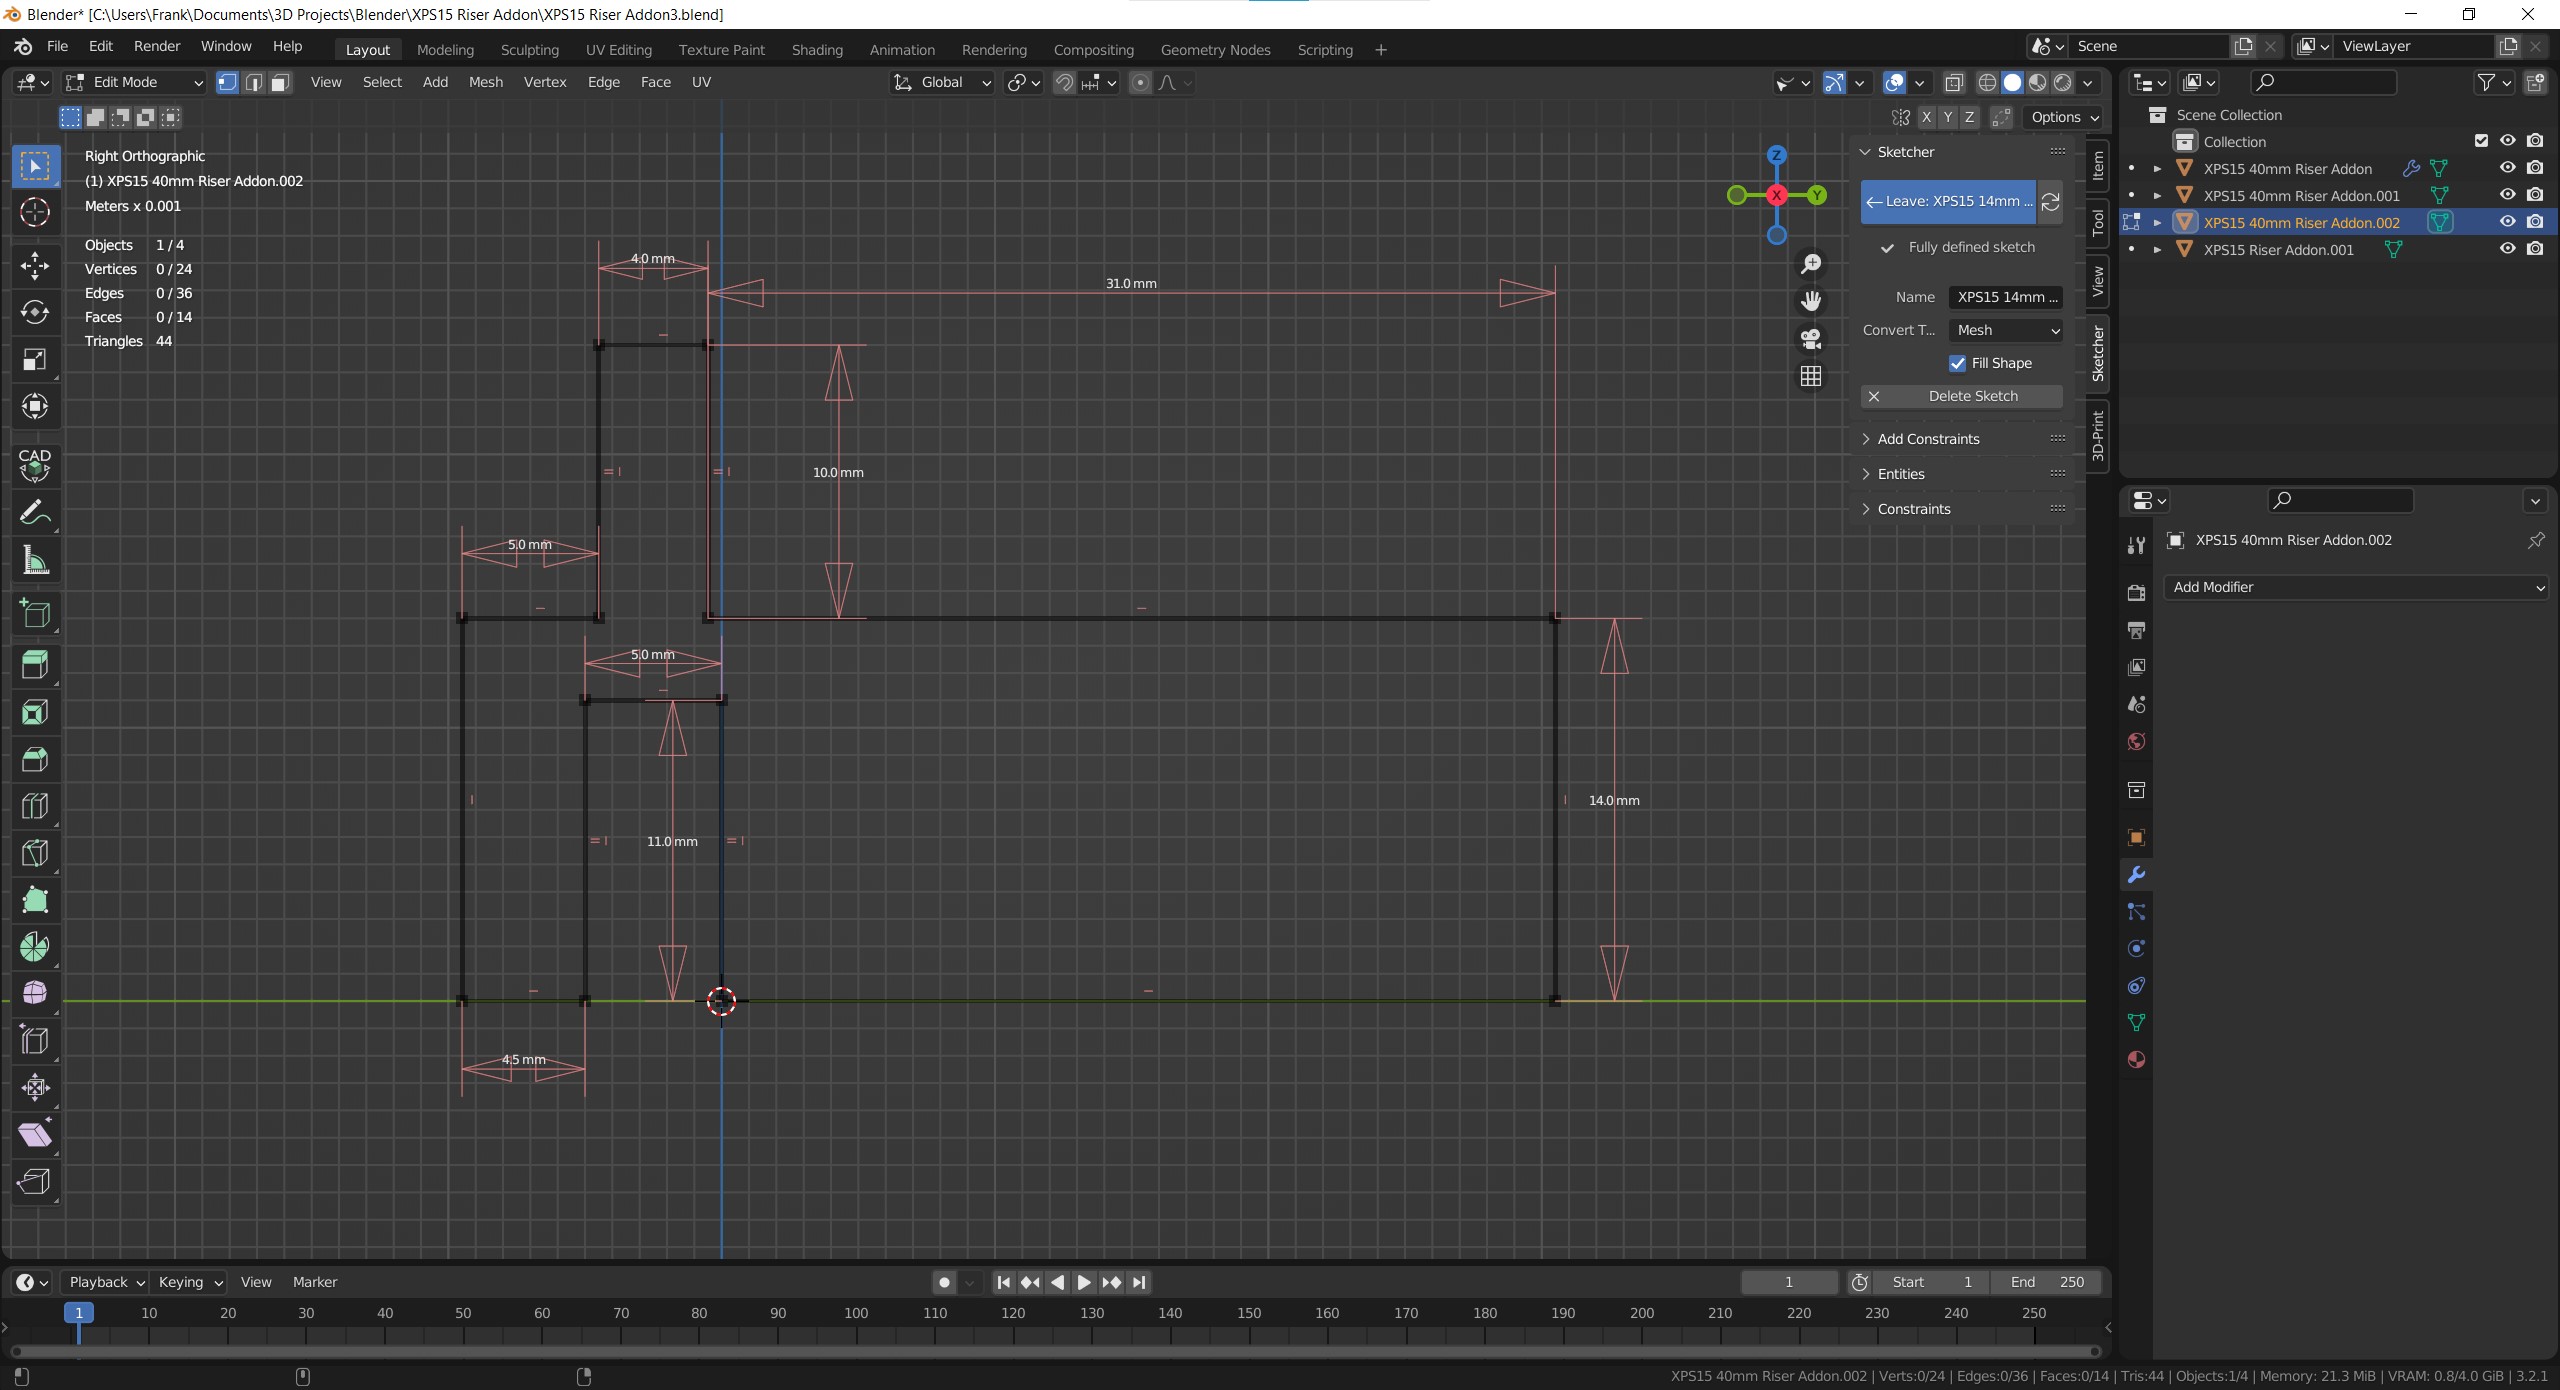Open the Material properties tab icon

2136,1060
